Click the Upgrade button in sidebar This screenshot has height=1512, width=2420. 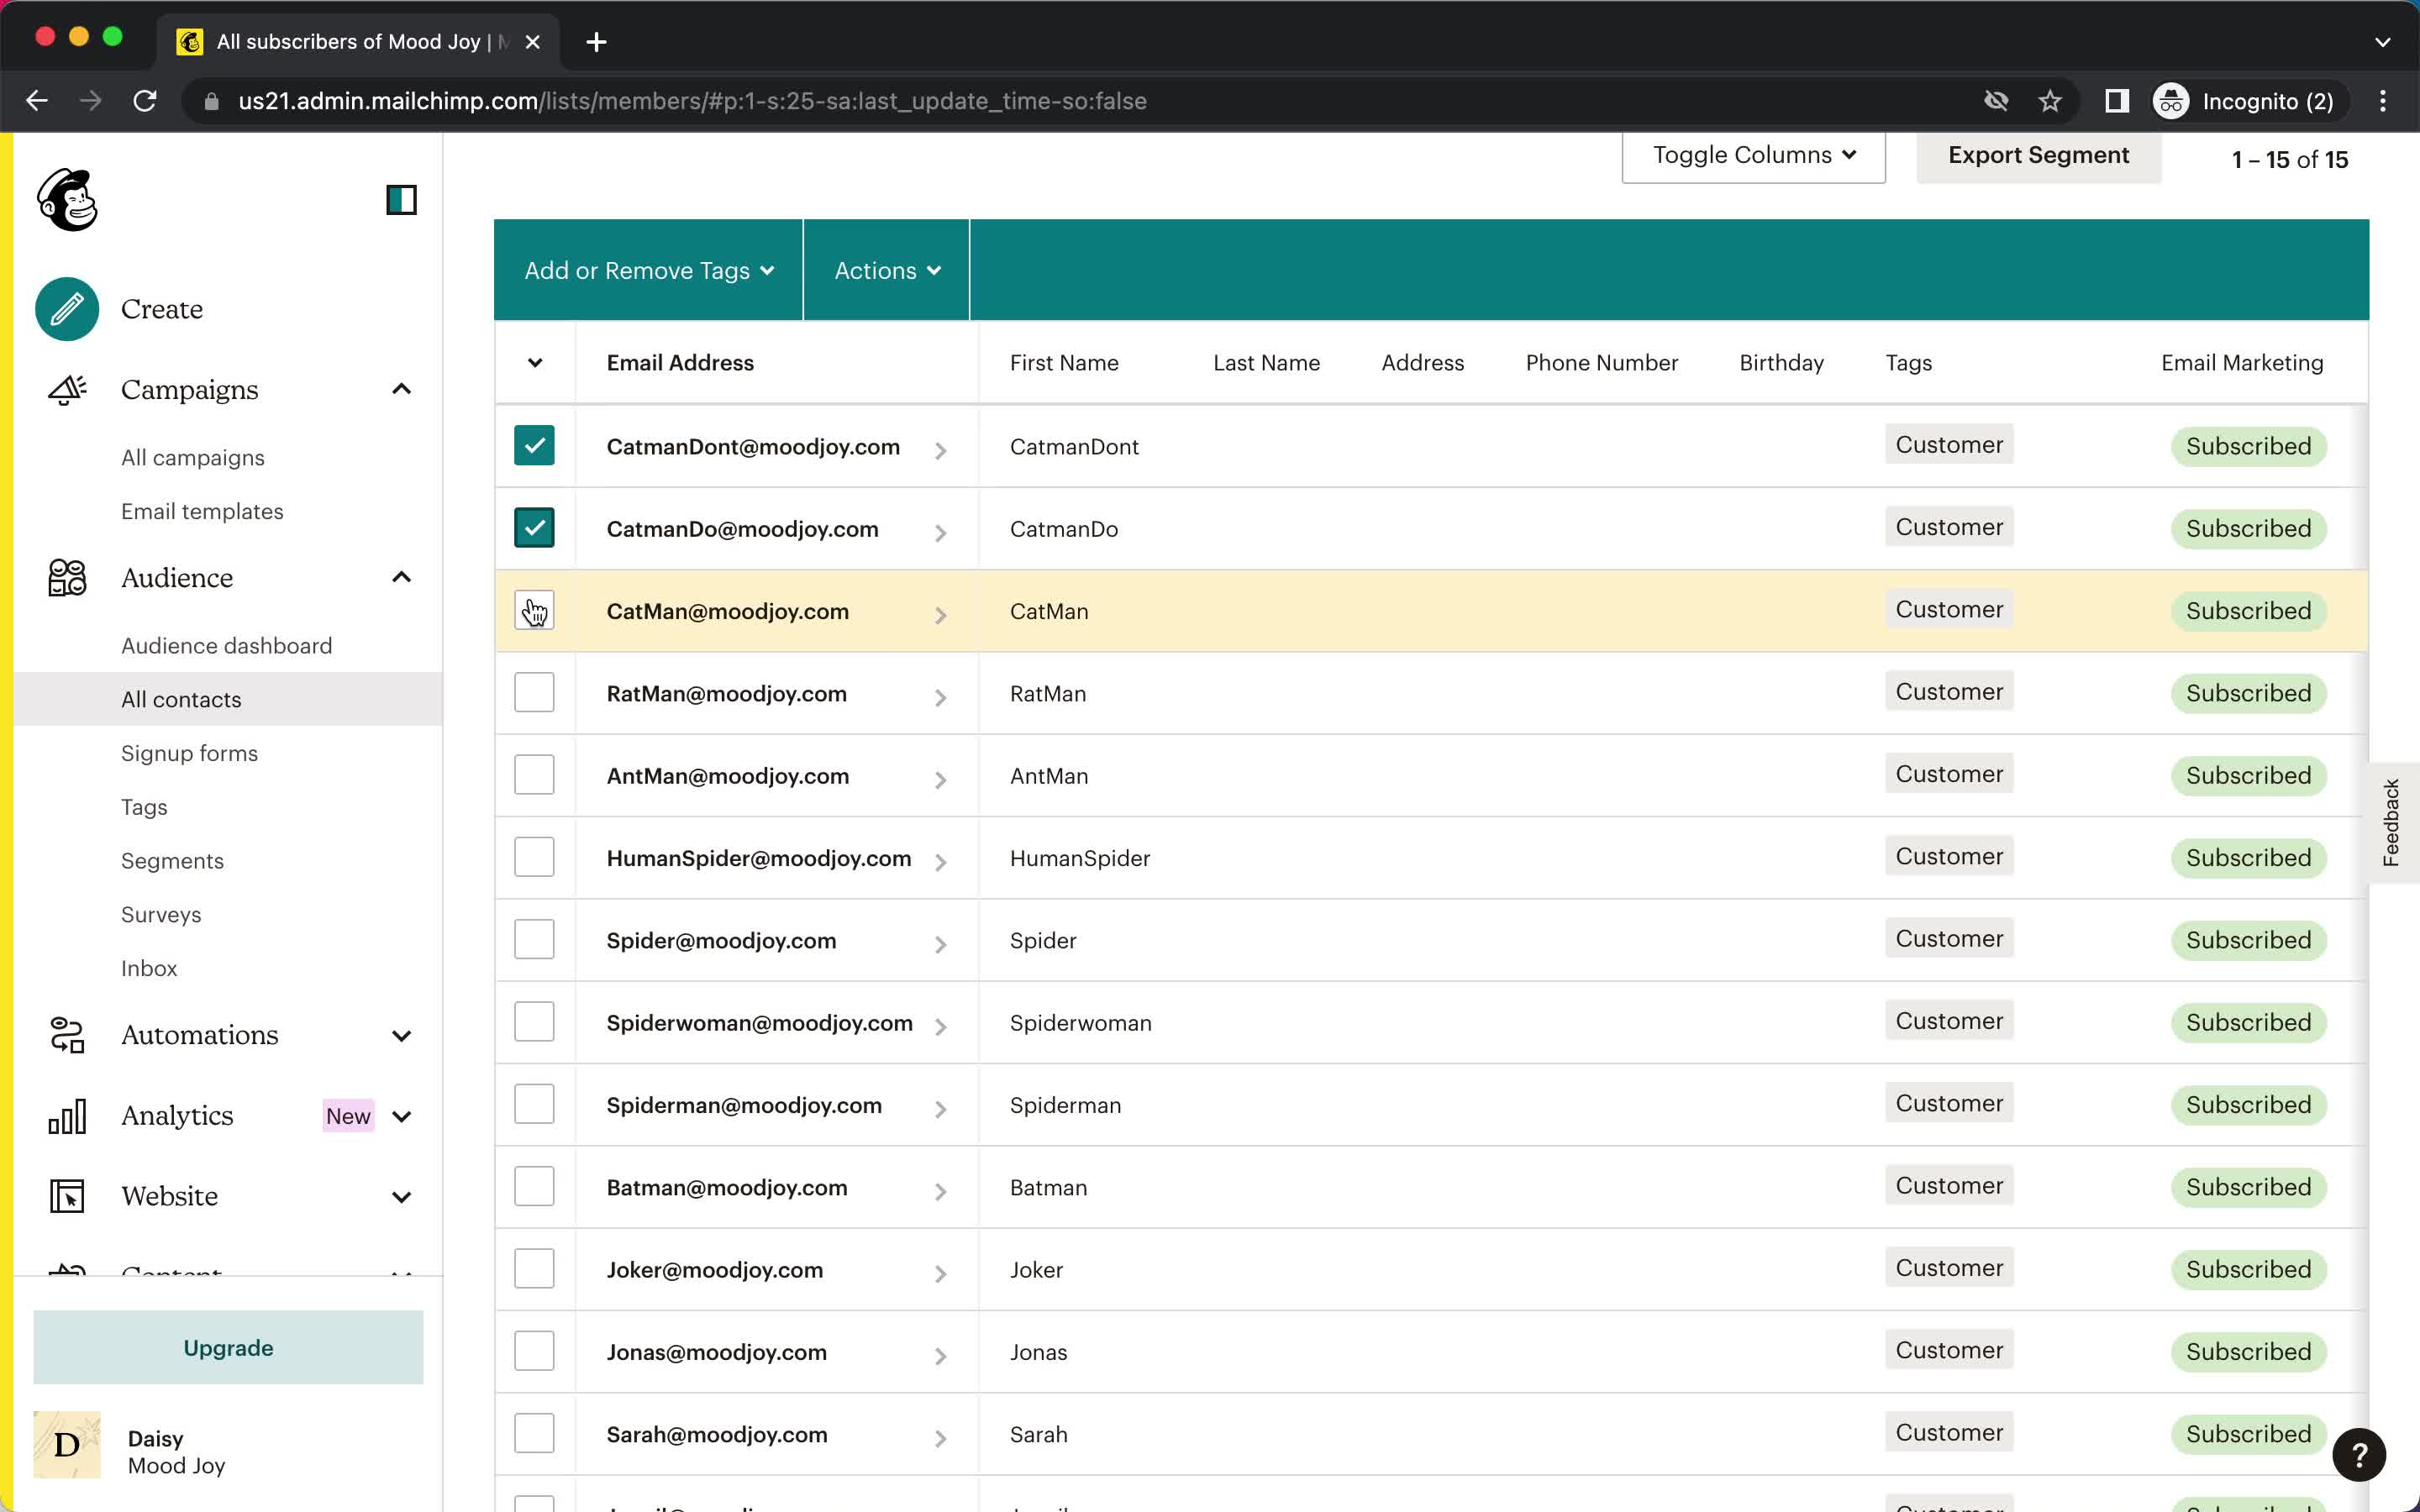point(229,1347)
